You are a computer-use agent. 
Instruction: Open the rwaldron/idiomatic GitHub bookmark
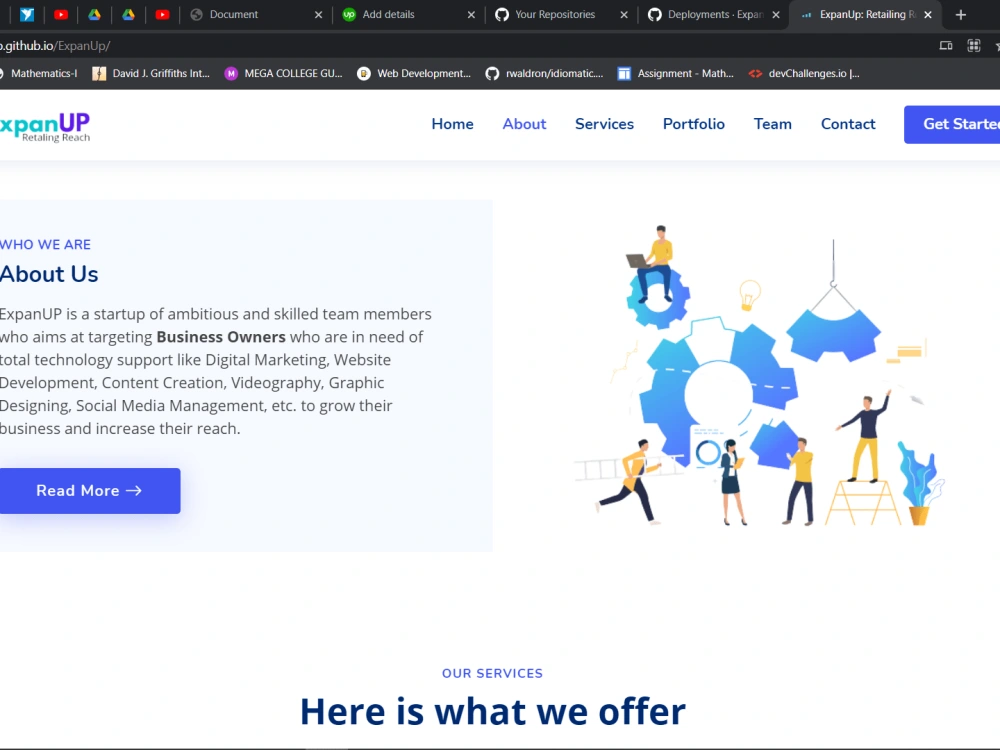544,73
